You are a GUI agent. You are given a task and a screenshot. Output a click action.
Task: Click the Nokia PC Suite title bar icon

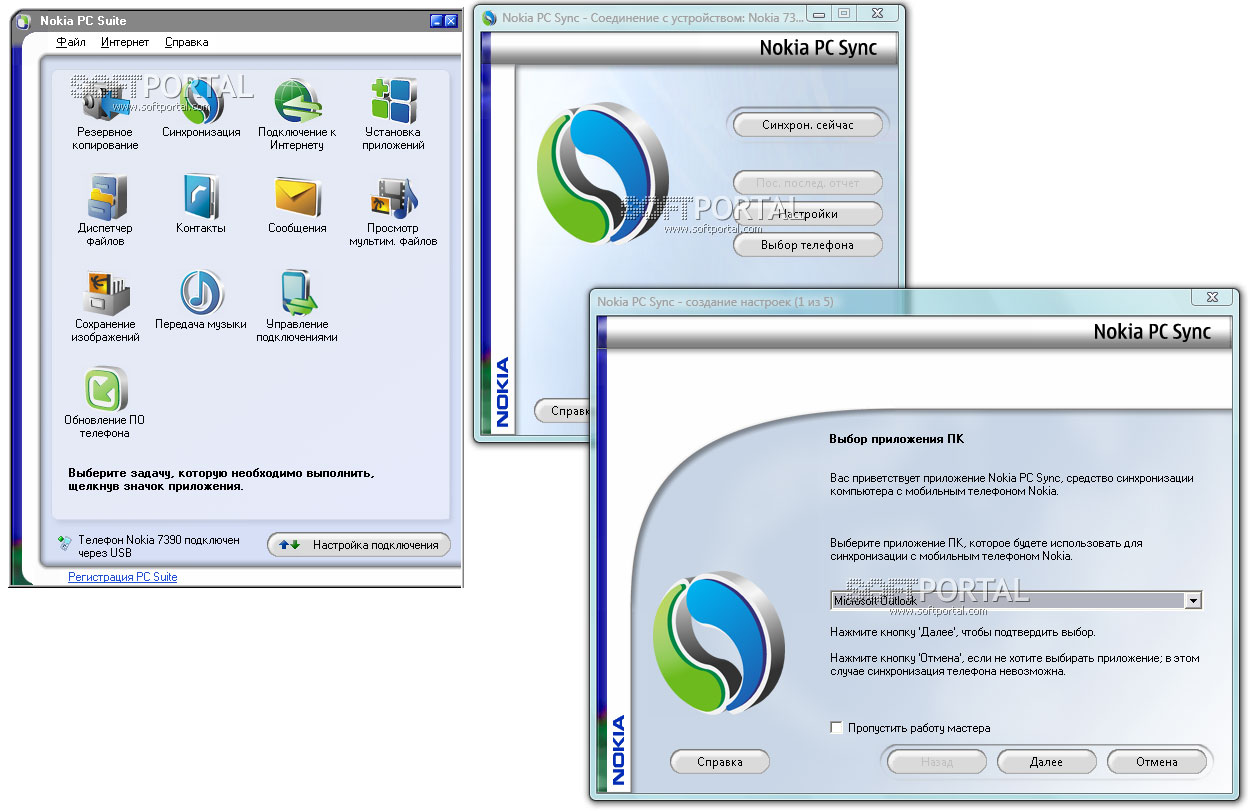(x=23, y=21)
